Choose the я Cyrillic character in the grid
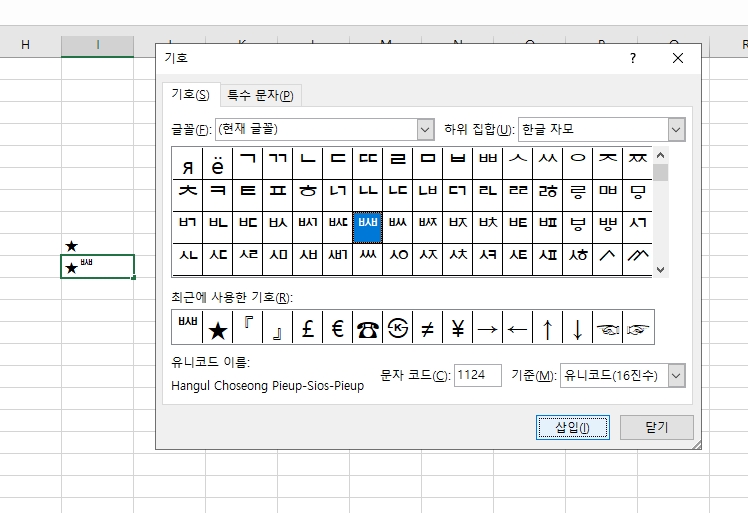 [187, 163]
